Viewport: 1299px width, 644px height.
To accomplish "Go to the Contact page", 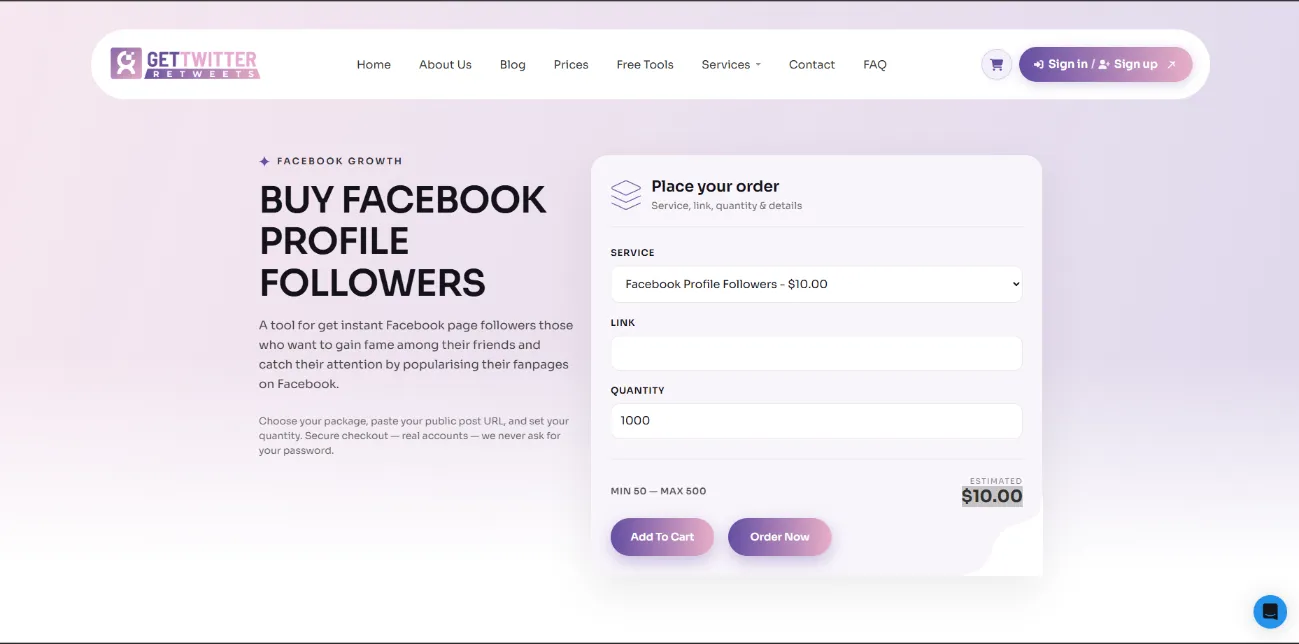I will pos(812,64).
